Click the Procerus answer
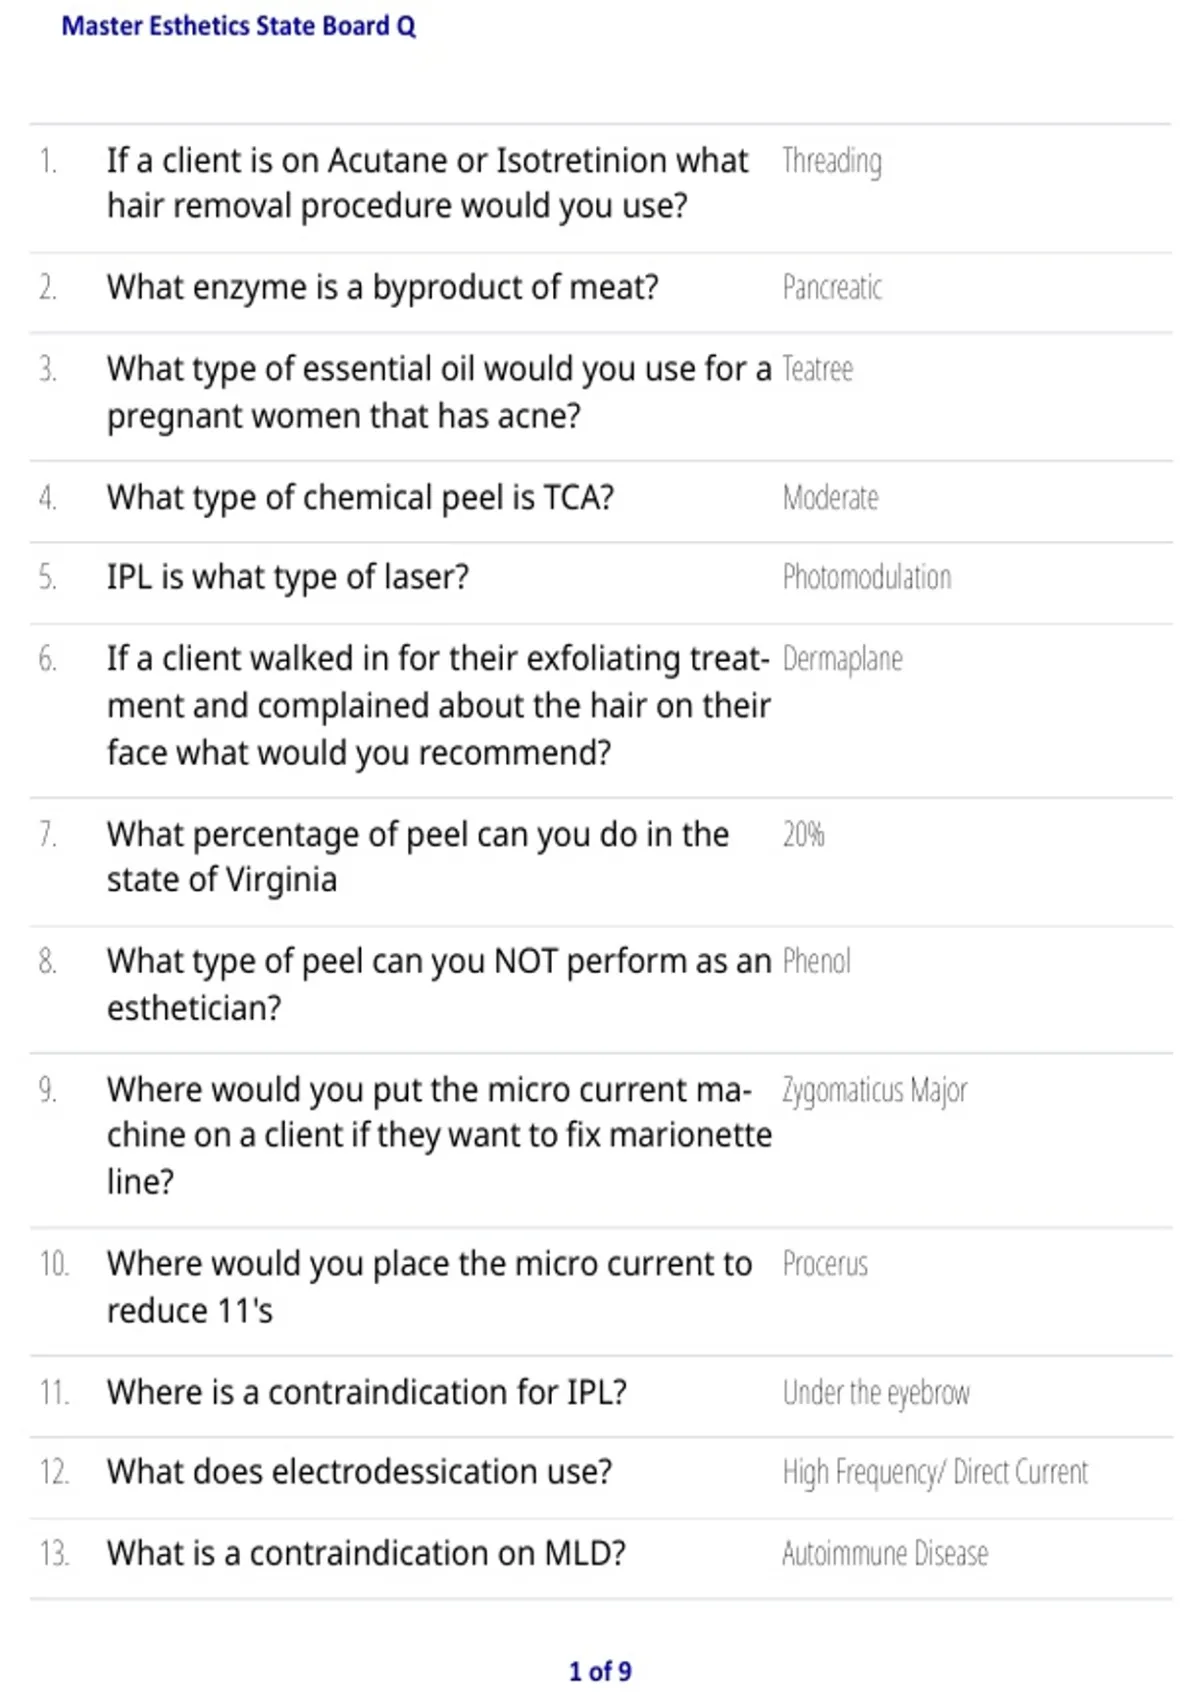The height and width of the screenshot is (1700, 1200). click(x=825, y=1264)
